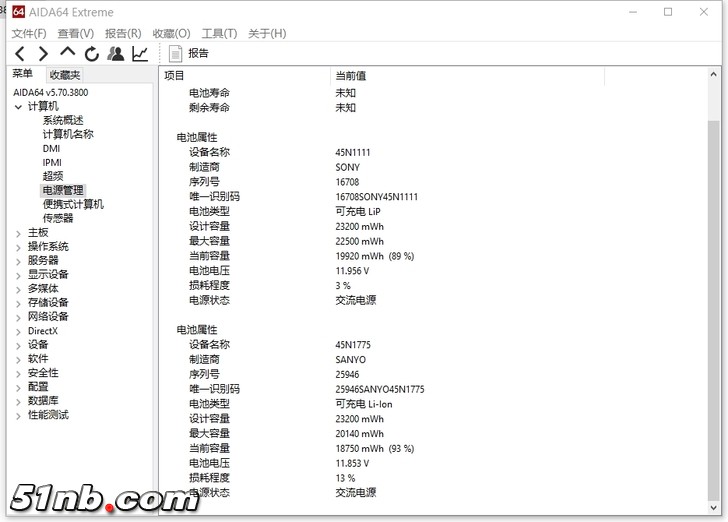The height and width of the screenshot is (522, 728).
Task: Select the 可充电 LiP battery type value
Action: pyautogui.click(x=358, y=212)
